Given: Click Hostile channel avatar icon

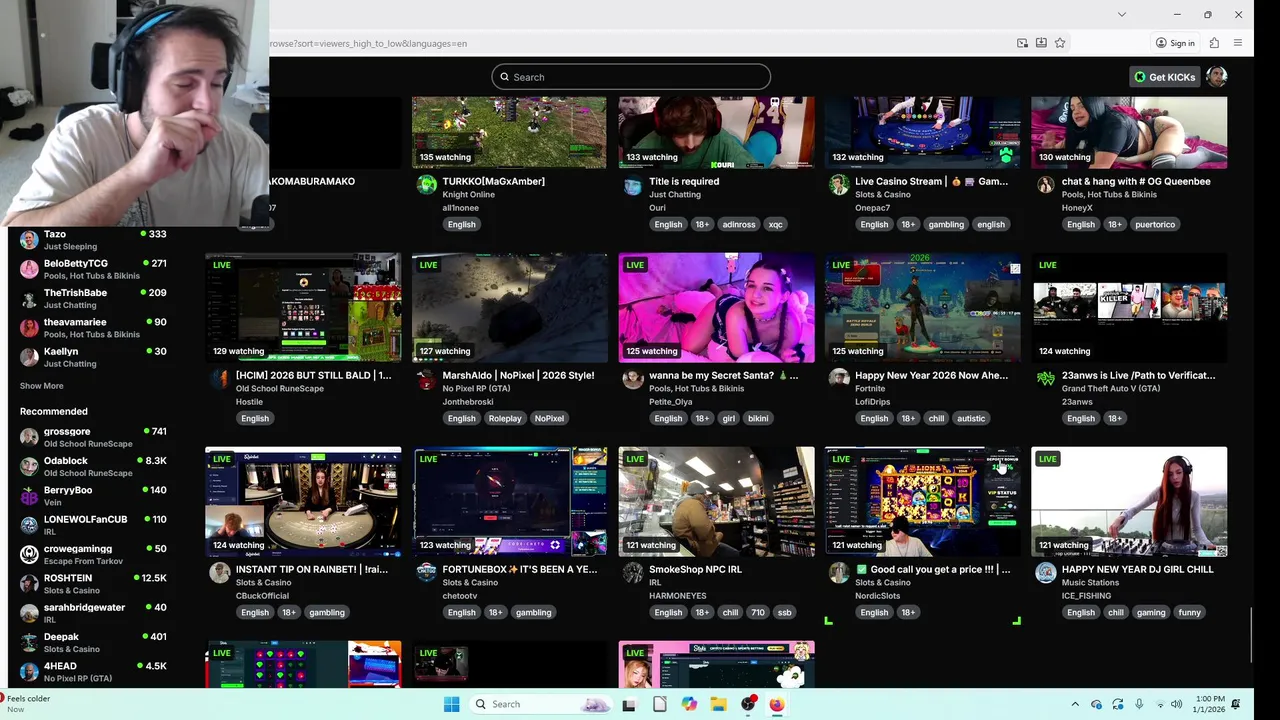Looking at the screenshot, I should click(x=219, y=379).
